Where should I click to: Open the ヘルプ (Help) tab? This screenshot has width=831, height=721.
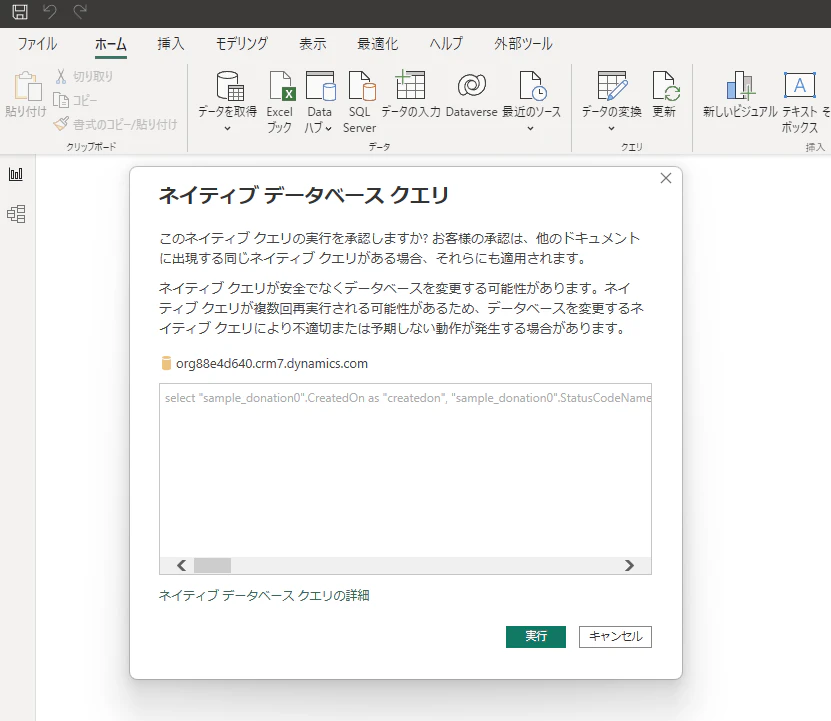(446, 43)
